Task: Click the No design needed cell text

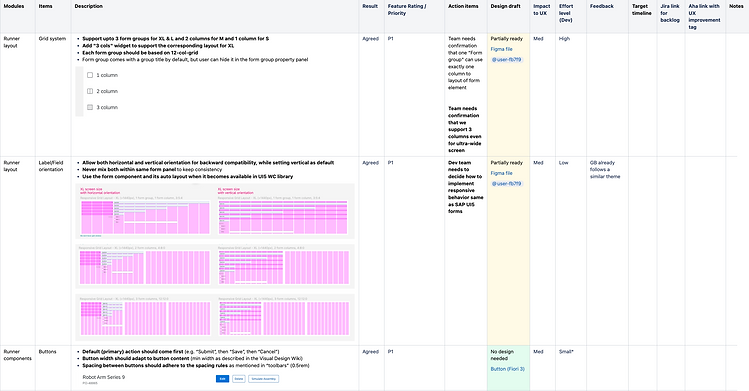Action: [502, 355]
